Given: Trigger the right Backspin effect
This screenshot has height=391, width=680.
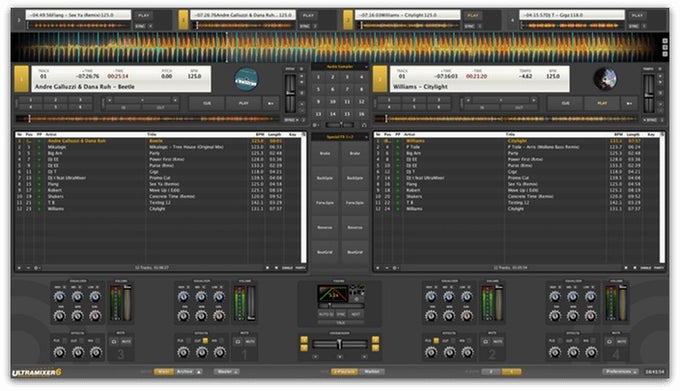Looking at the screenshot, I should click(x=355, y=178).
